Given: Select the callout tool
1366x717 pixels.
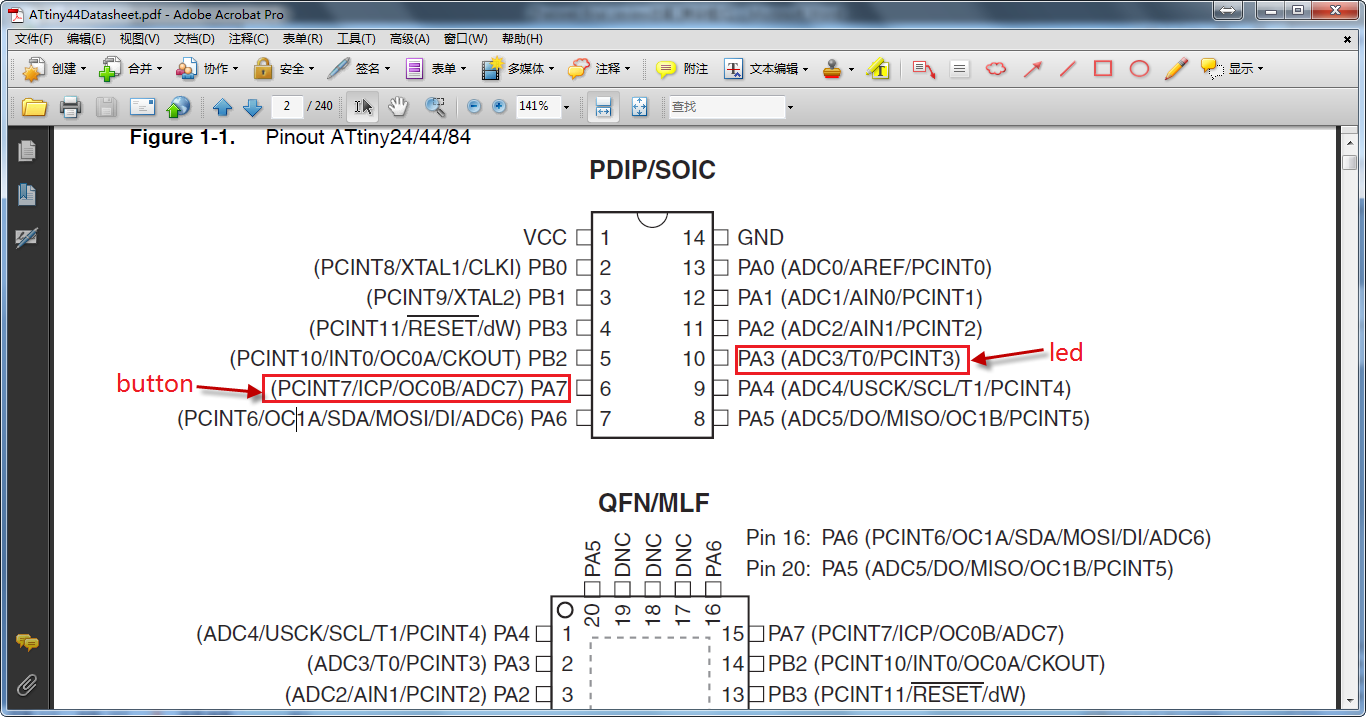Looking at the screenshot, I should [924, 69].
